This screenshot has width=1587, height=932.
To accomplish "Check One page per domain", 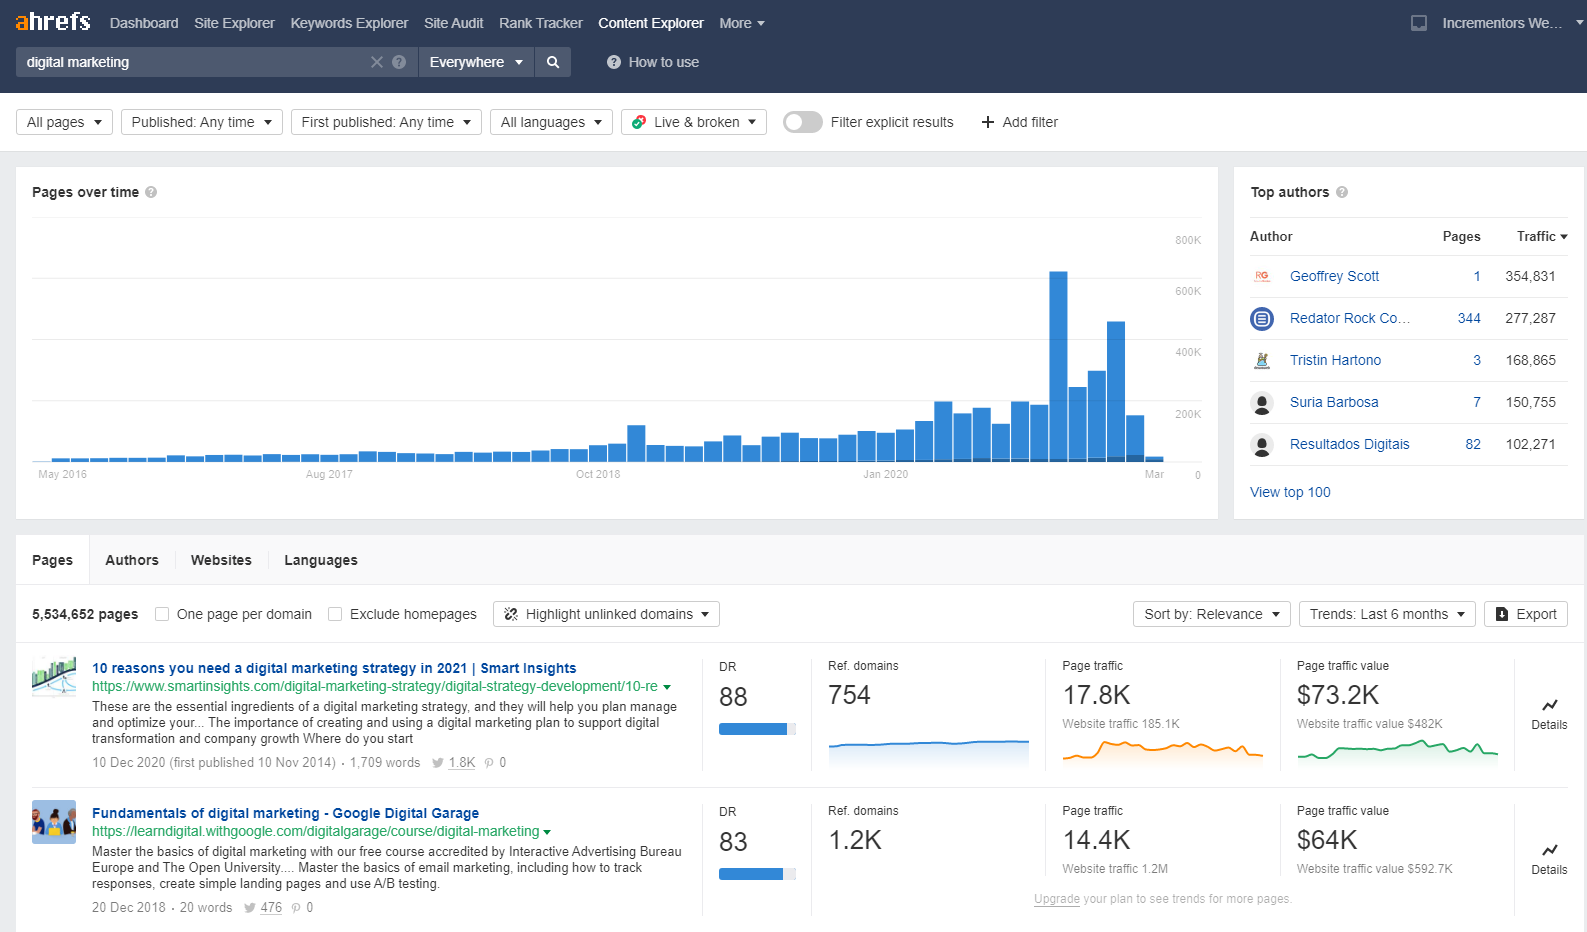I will pyautogui.click(x=162, y=614).
